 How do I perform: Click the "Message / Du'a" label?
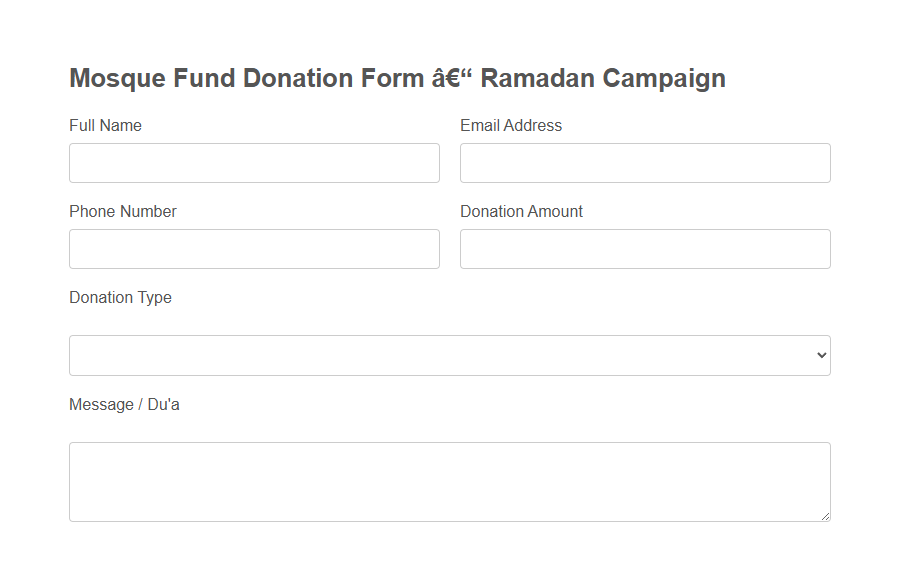pos(124,404)
